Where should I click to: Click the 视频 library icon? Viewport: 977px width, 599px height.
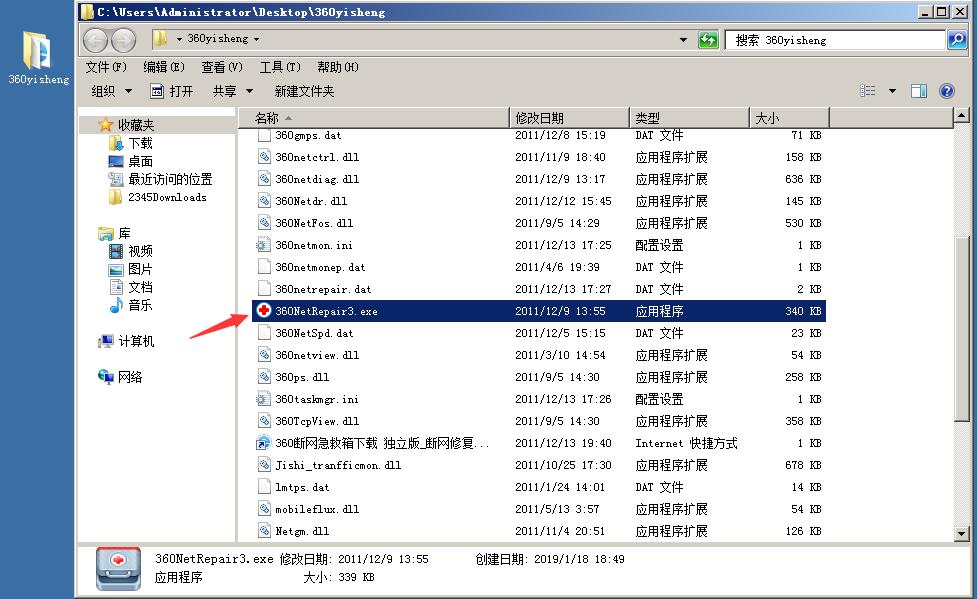click(x=116, y=251)
